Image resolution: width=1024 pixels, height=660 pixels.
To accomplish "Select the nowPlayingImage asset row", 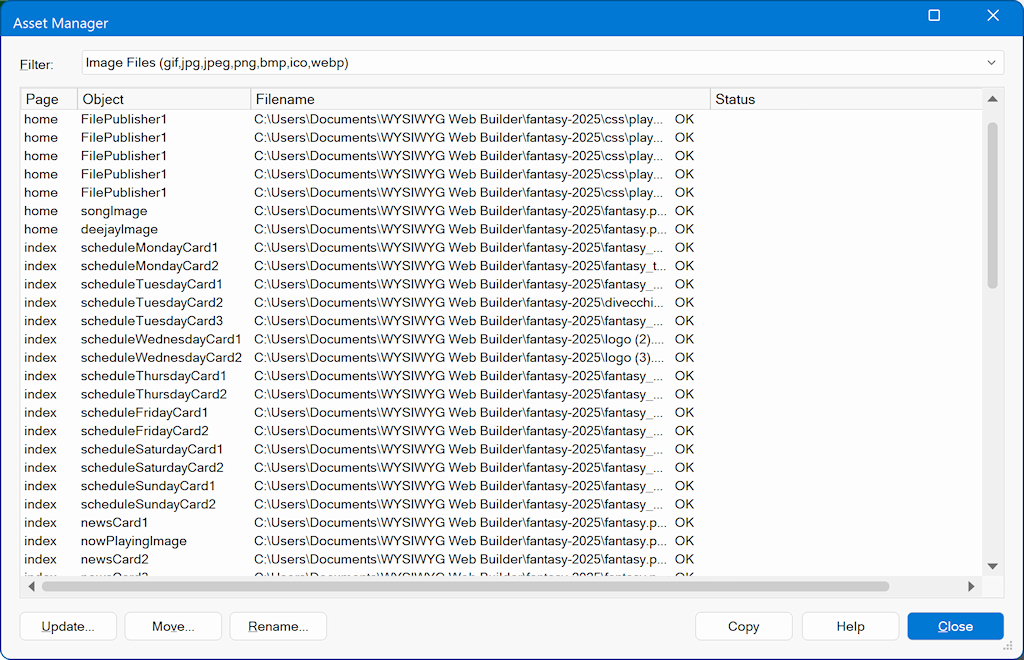I will tap(134, 541).
